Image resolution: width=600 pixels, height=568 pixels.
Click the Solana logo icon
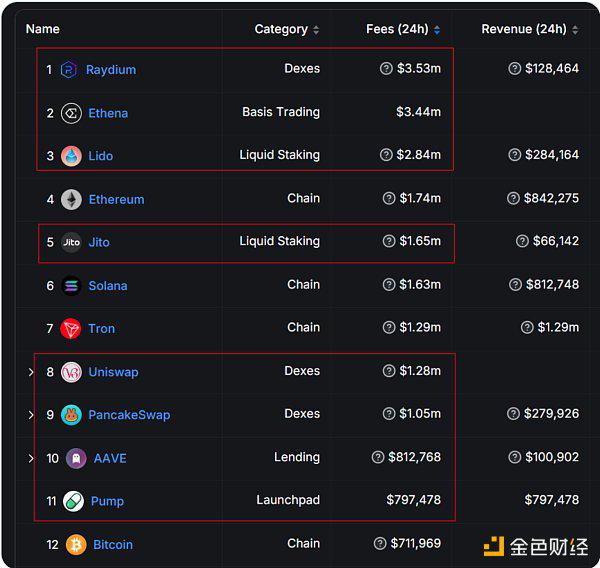(71, 286)
